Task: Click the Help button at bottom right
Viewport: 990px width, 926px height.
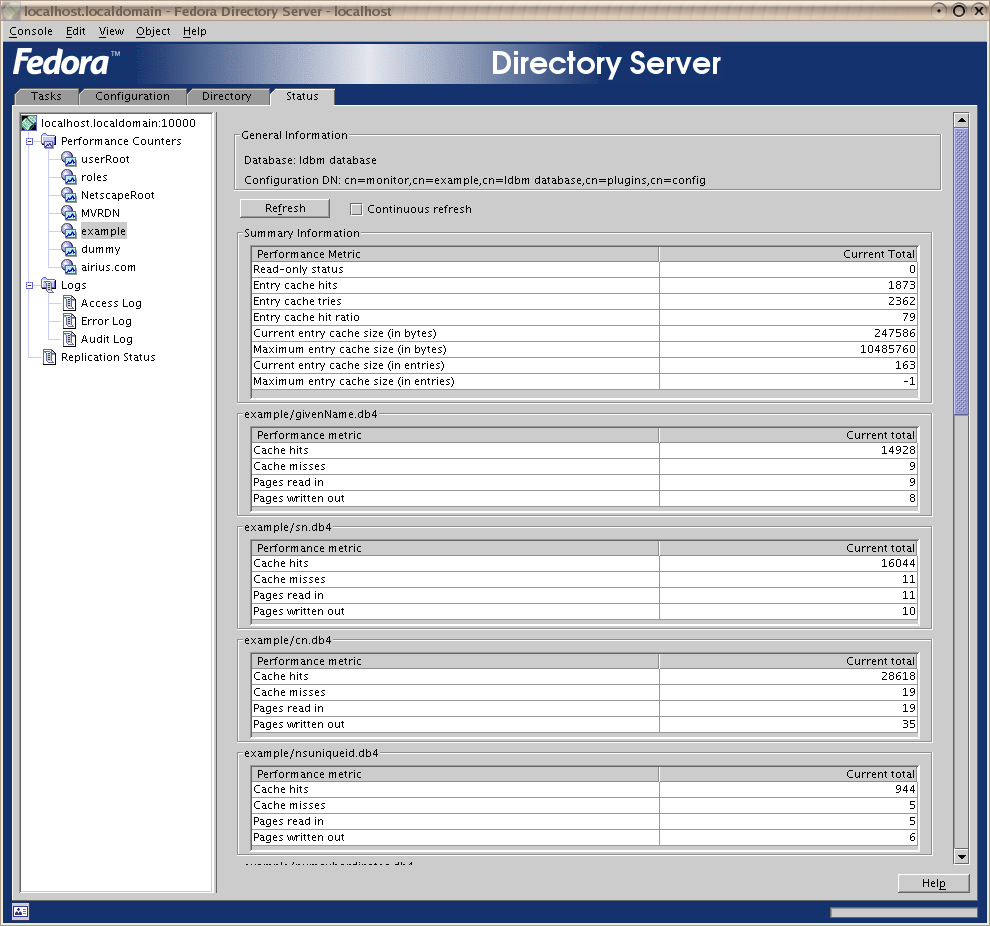Action: point(933,883)
